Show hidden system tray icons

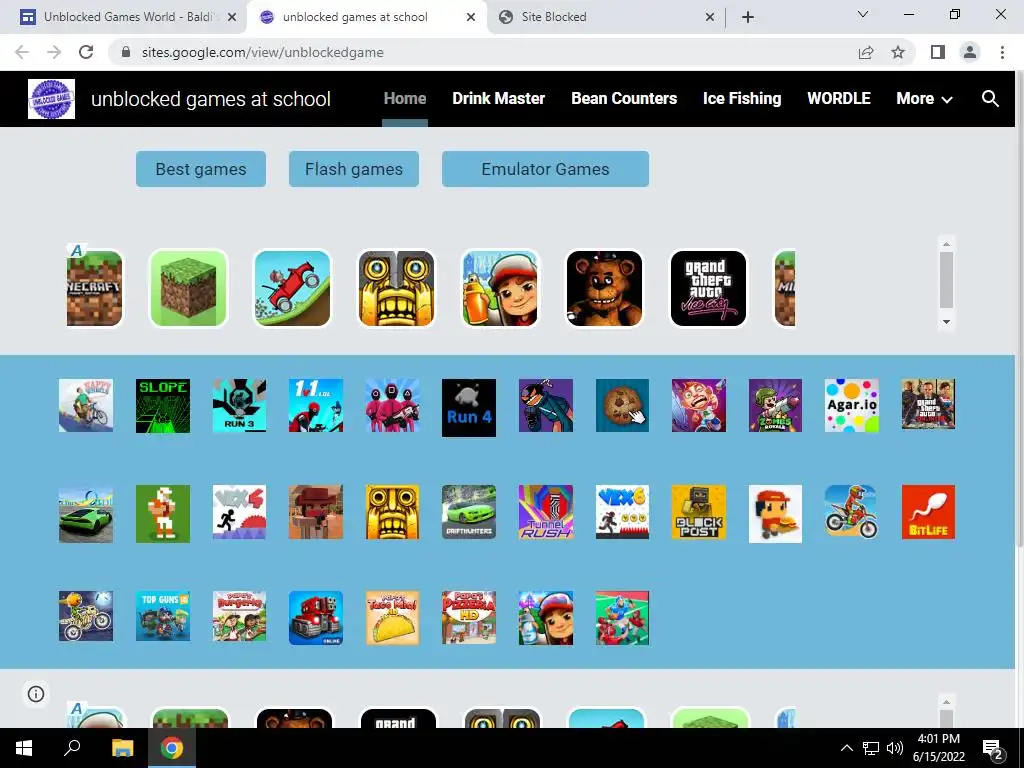point(846,748)
